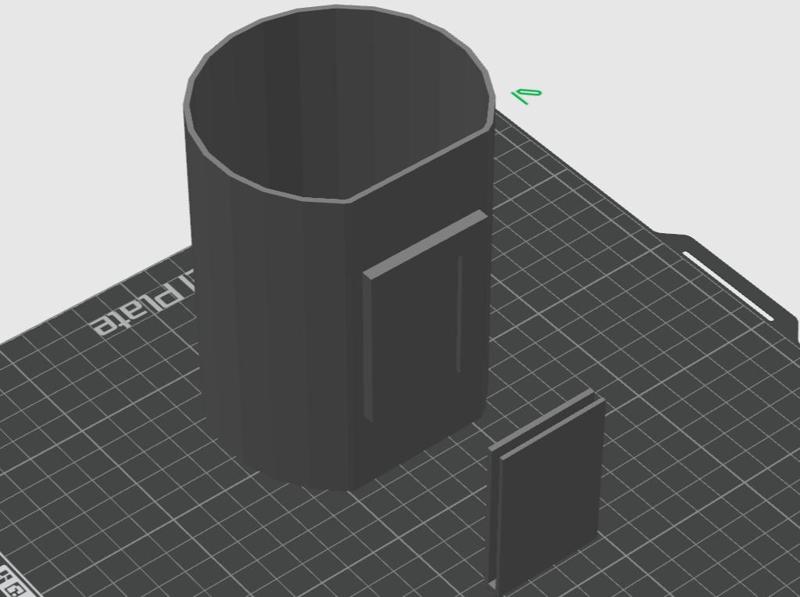Click the green plate number 01 label
This screenshot has width=800, height=597.
pyautogui.click(x=527, y=95)
